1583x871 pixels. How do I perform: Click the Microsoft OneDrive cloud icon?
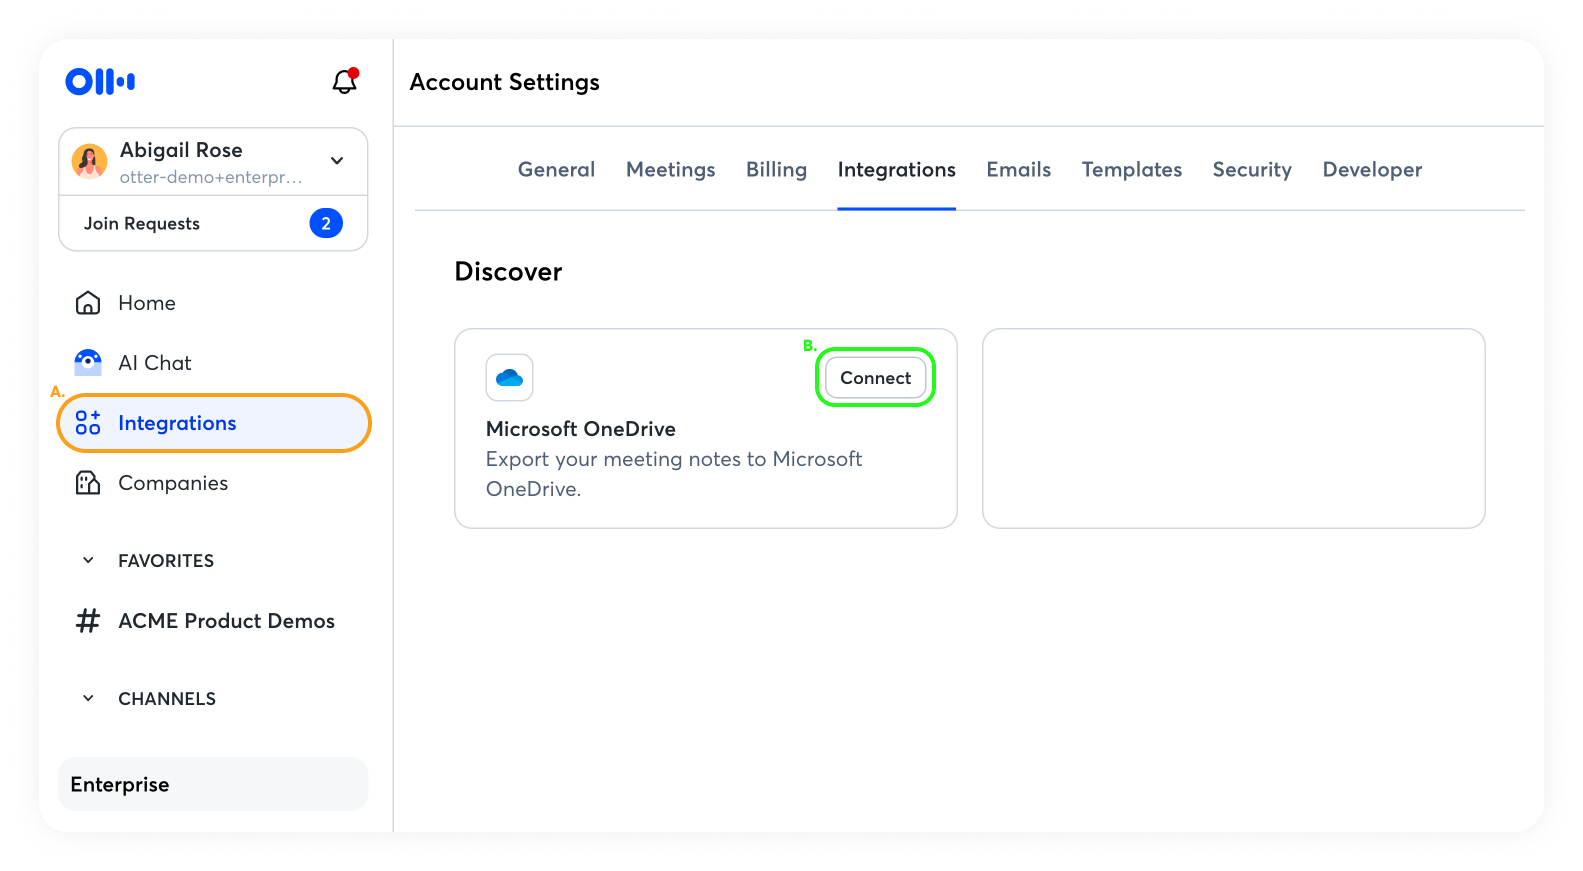coord(509,378)
